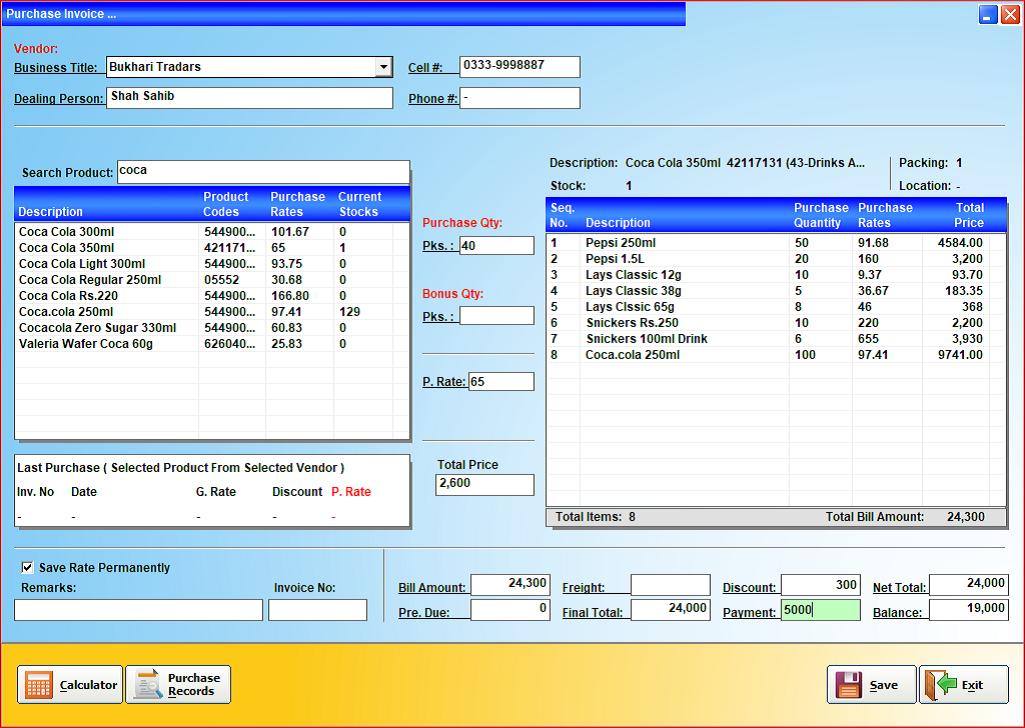Click the Purchase Quantity column header

821,215
